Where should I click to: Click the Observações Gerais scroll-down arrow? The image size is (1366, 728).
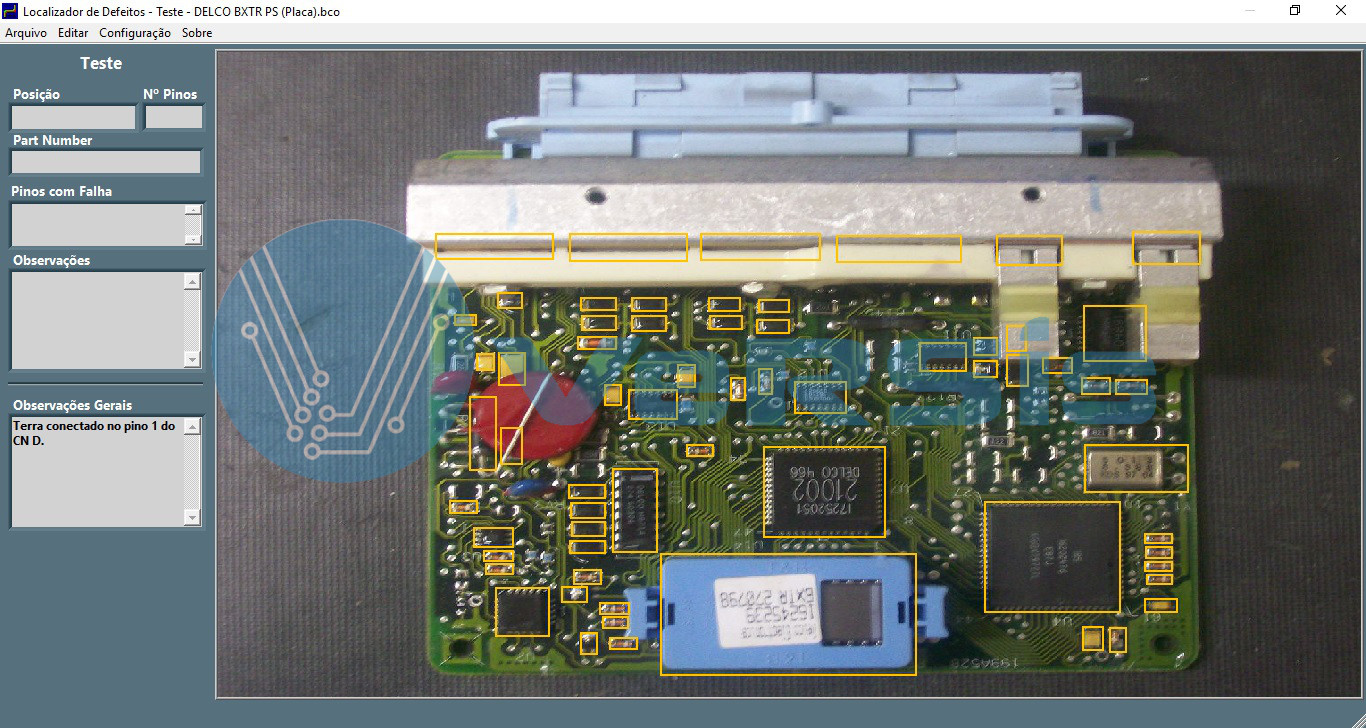[193, 517]
